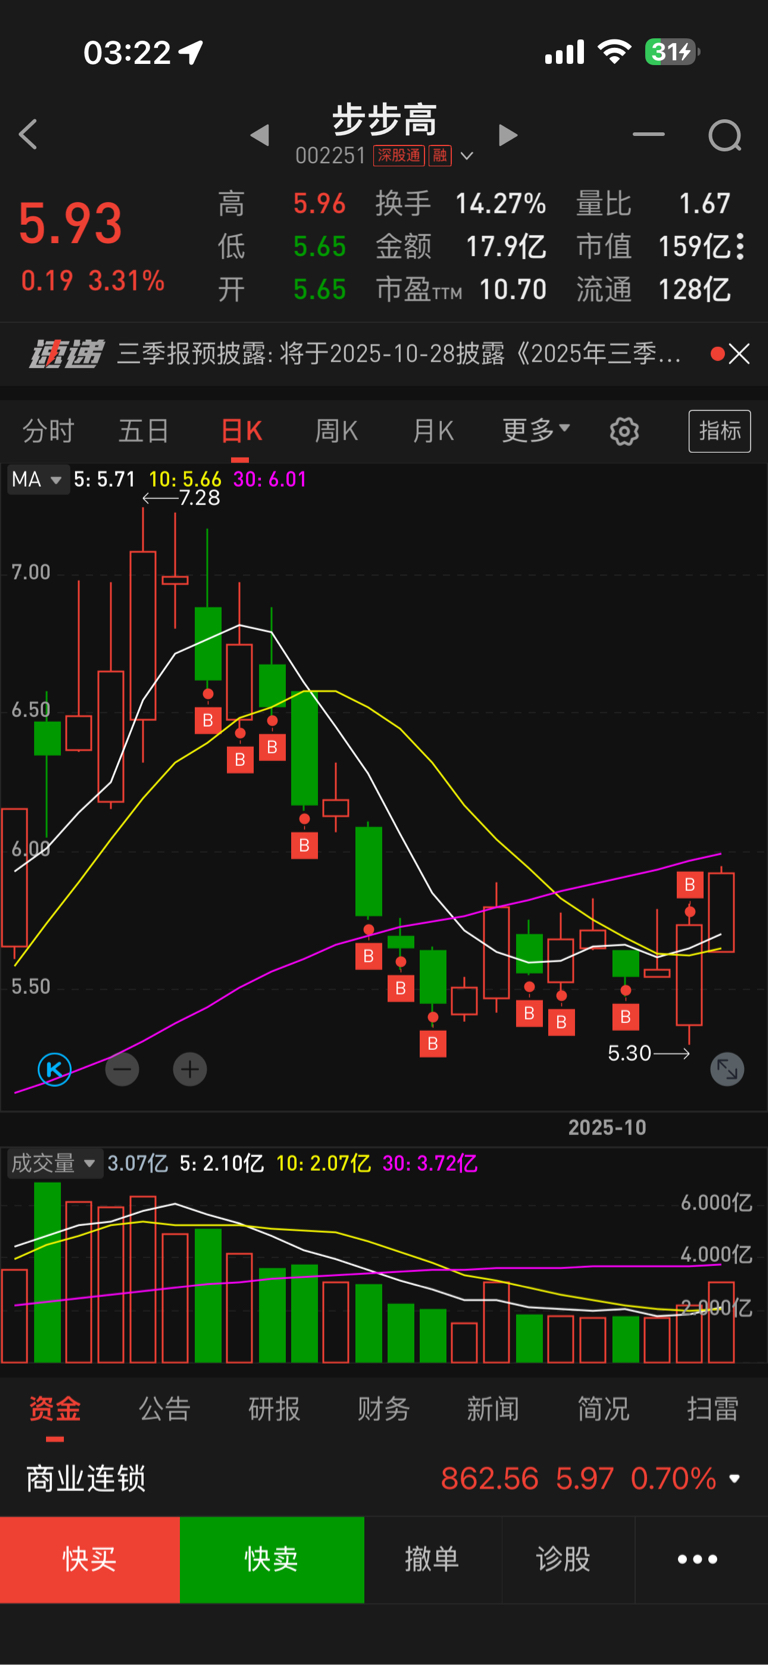The height and width of the screenshot is (1665, 768).
Task: Open the 三季报预披露 news headline
Action: (x=399, y=354)
